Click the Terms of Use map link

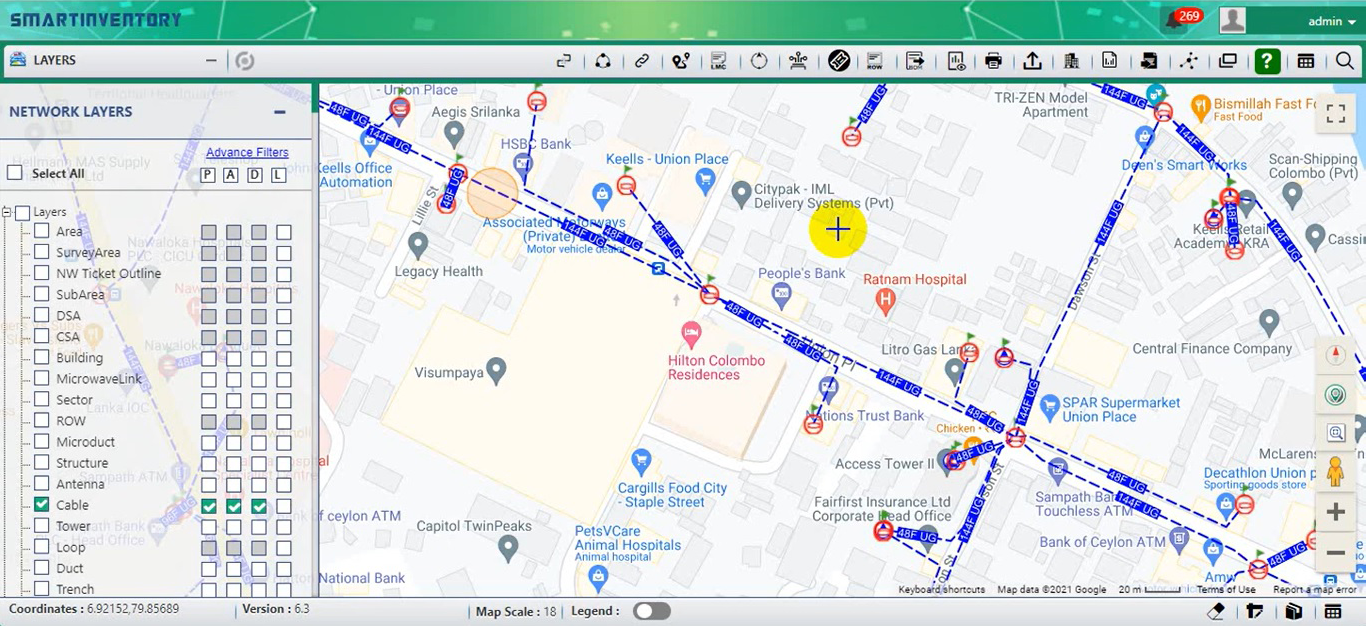1226,590
